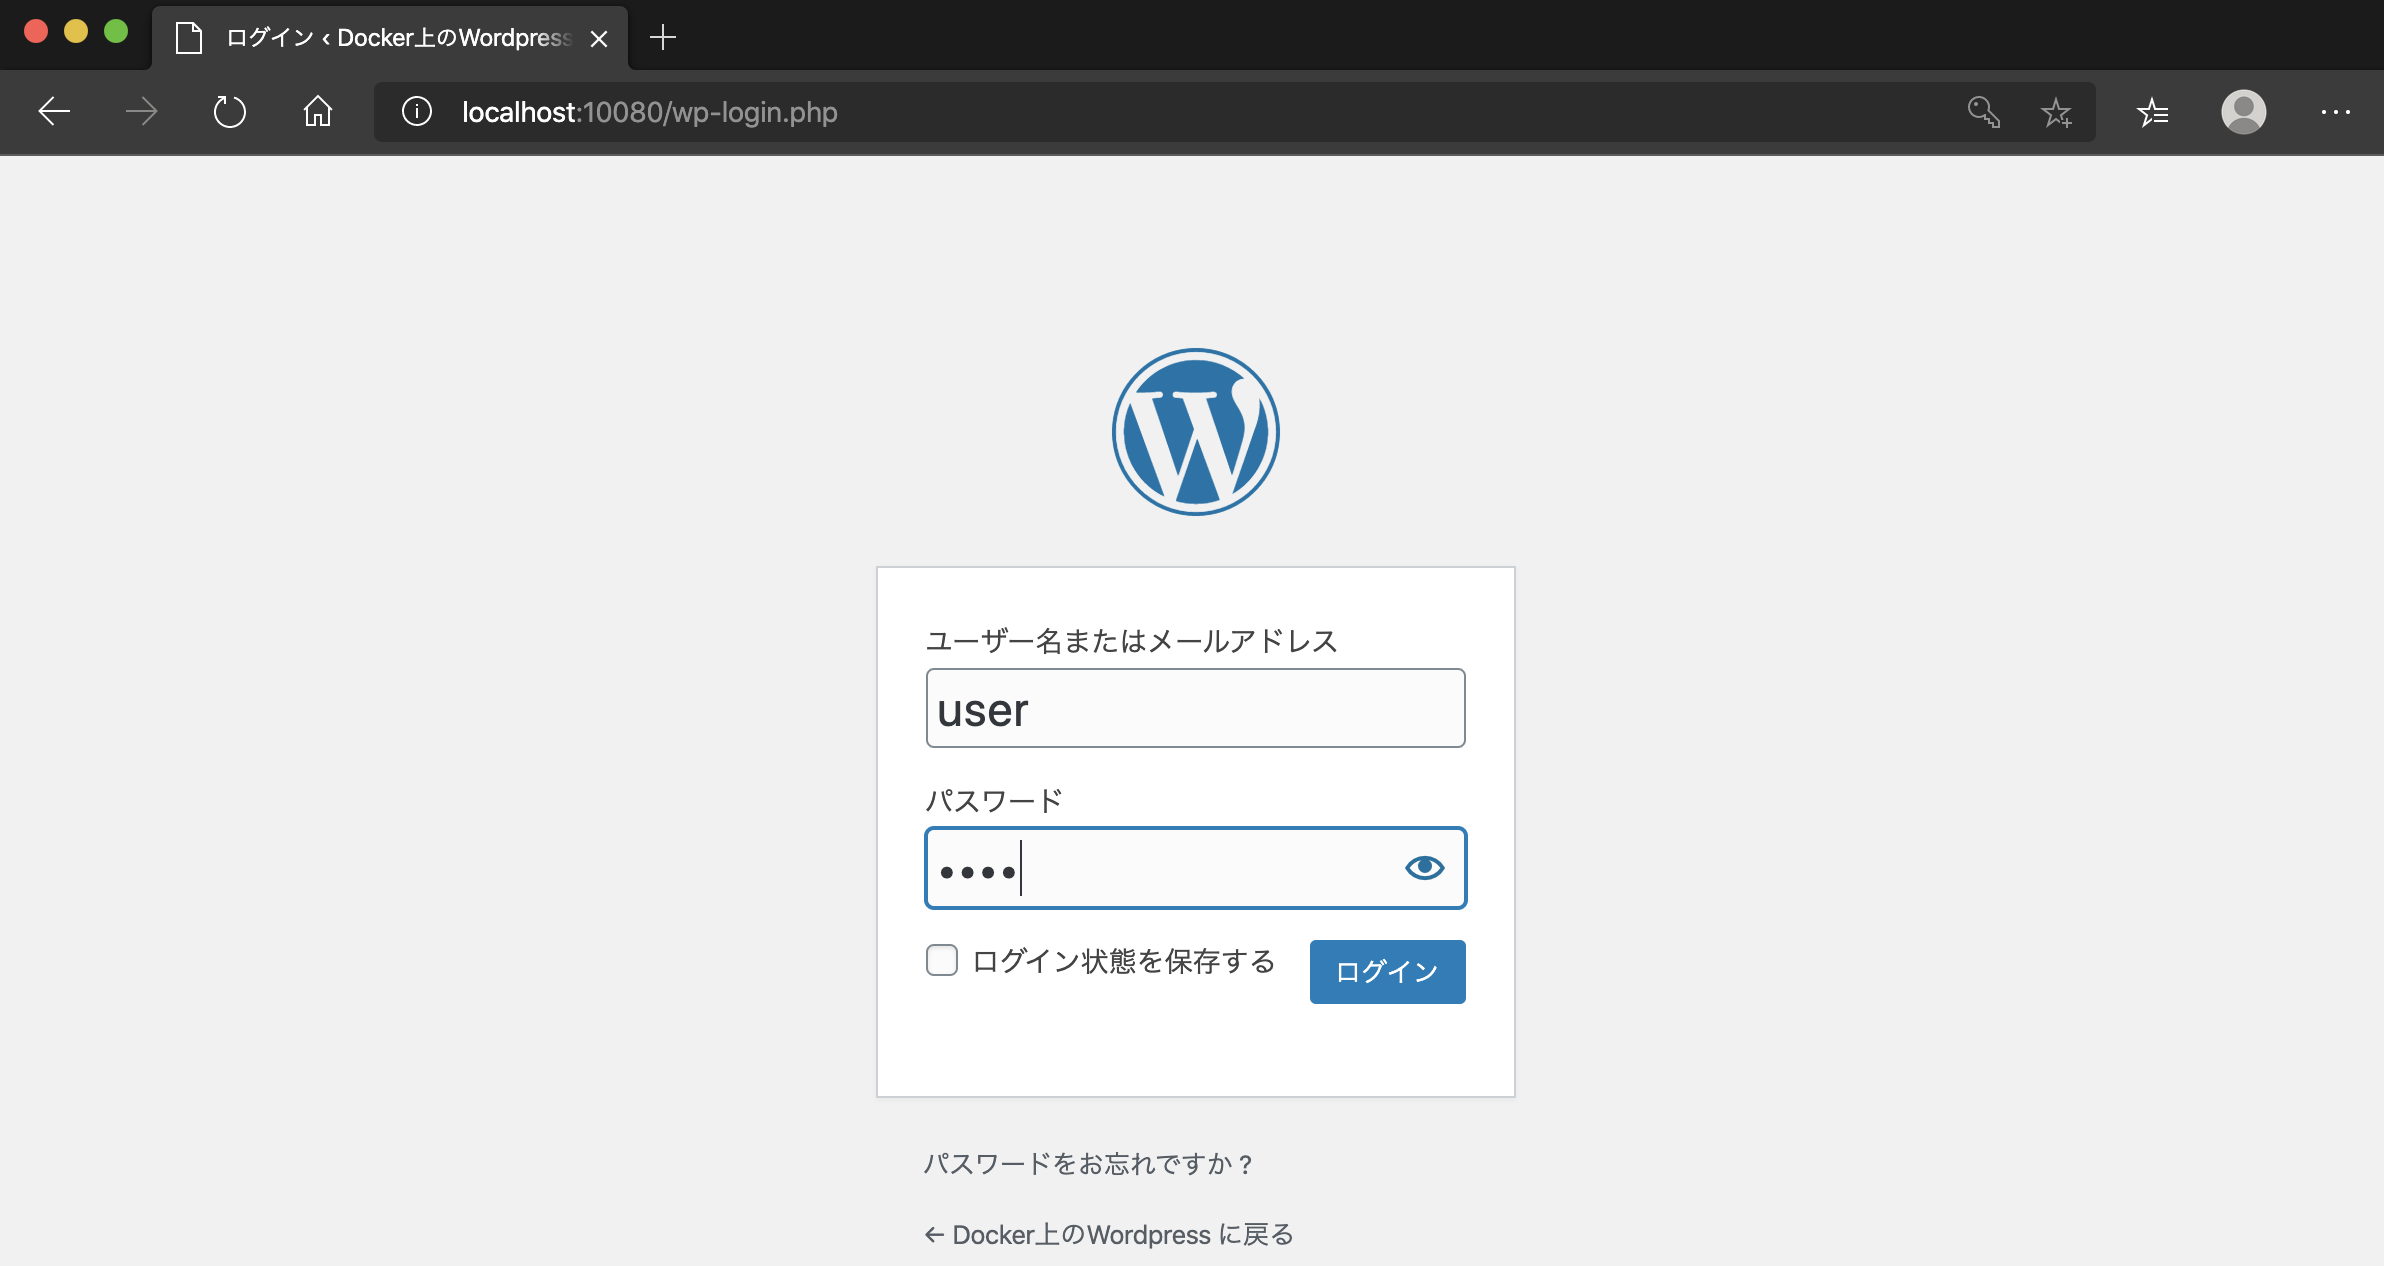This screenshot has height=1266, width=2384.
Task: Click the username field containing user
Action: click(1195, 708)
